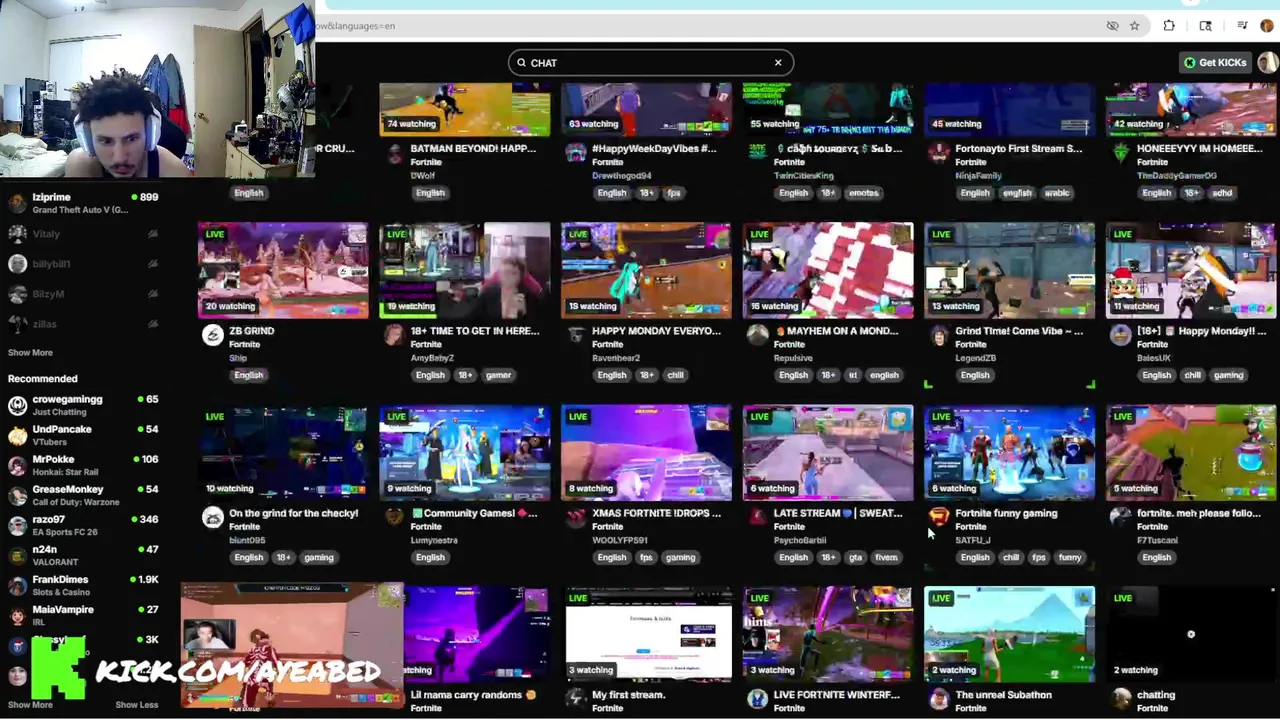Image resolution: width=1280 pixels, height=720 pixels.
Task: Open BATMAN BEYOND! HAPP... stream title
Action: [473, 149]
